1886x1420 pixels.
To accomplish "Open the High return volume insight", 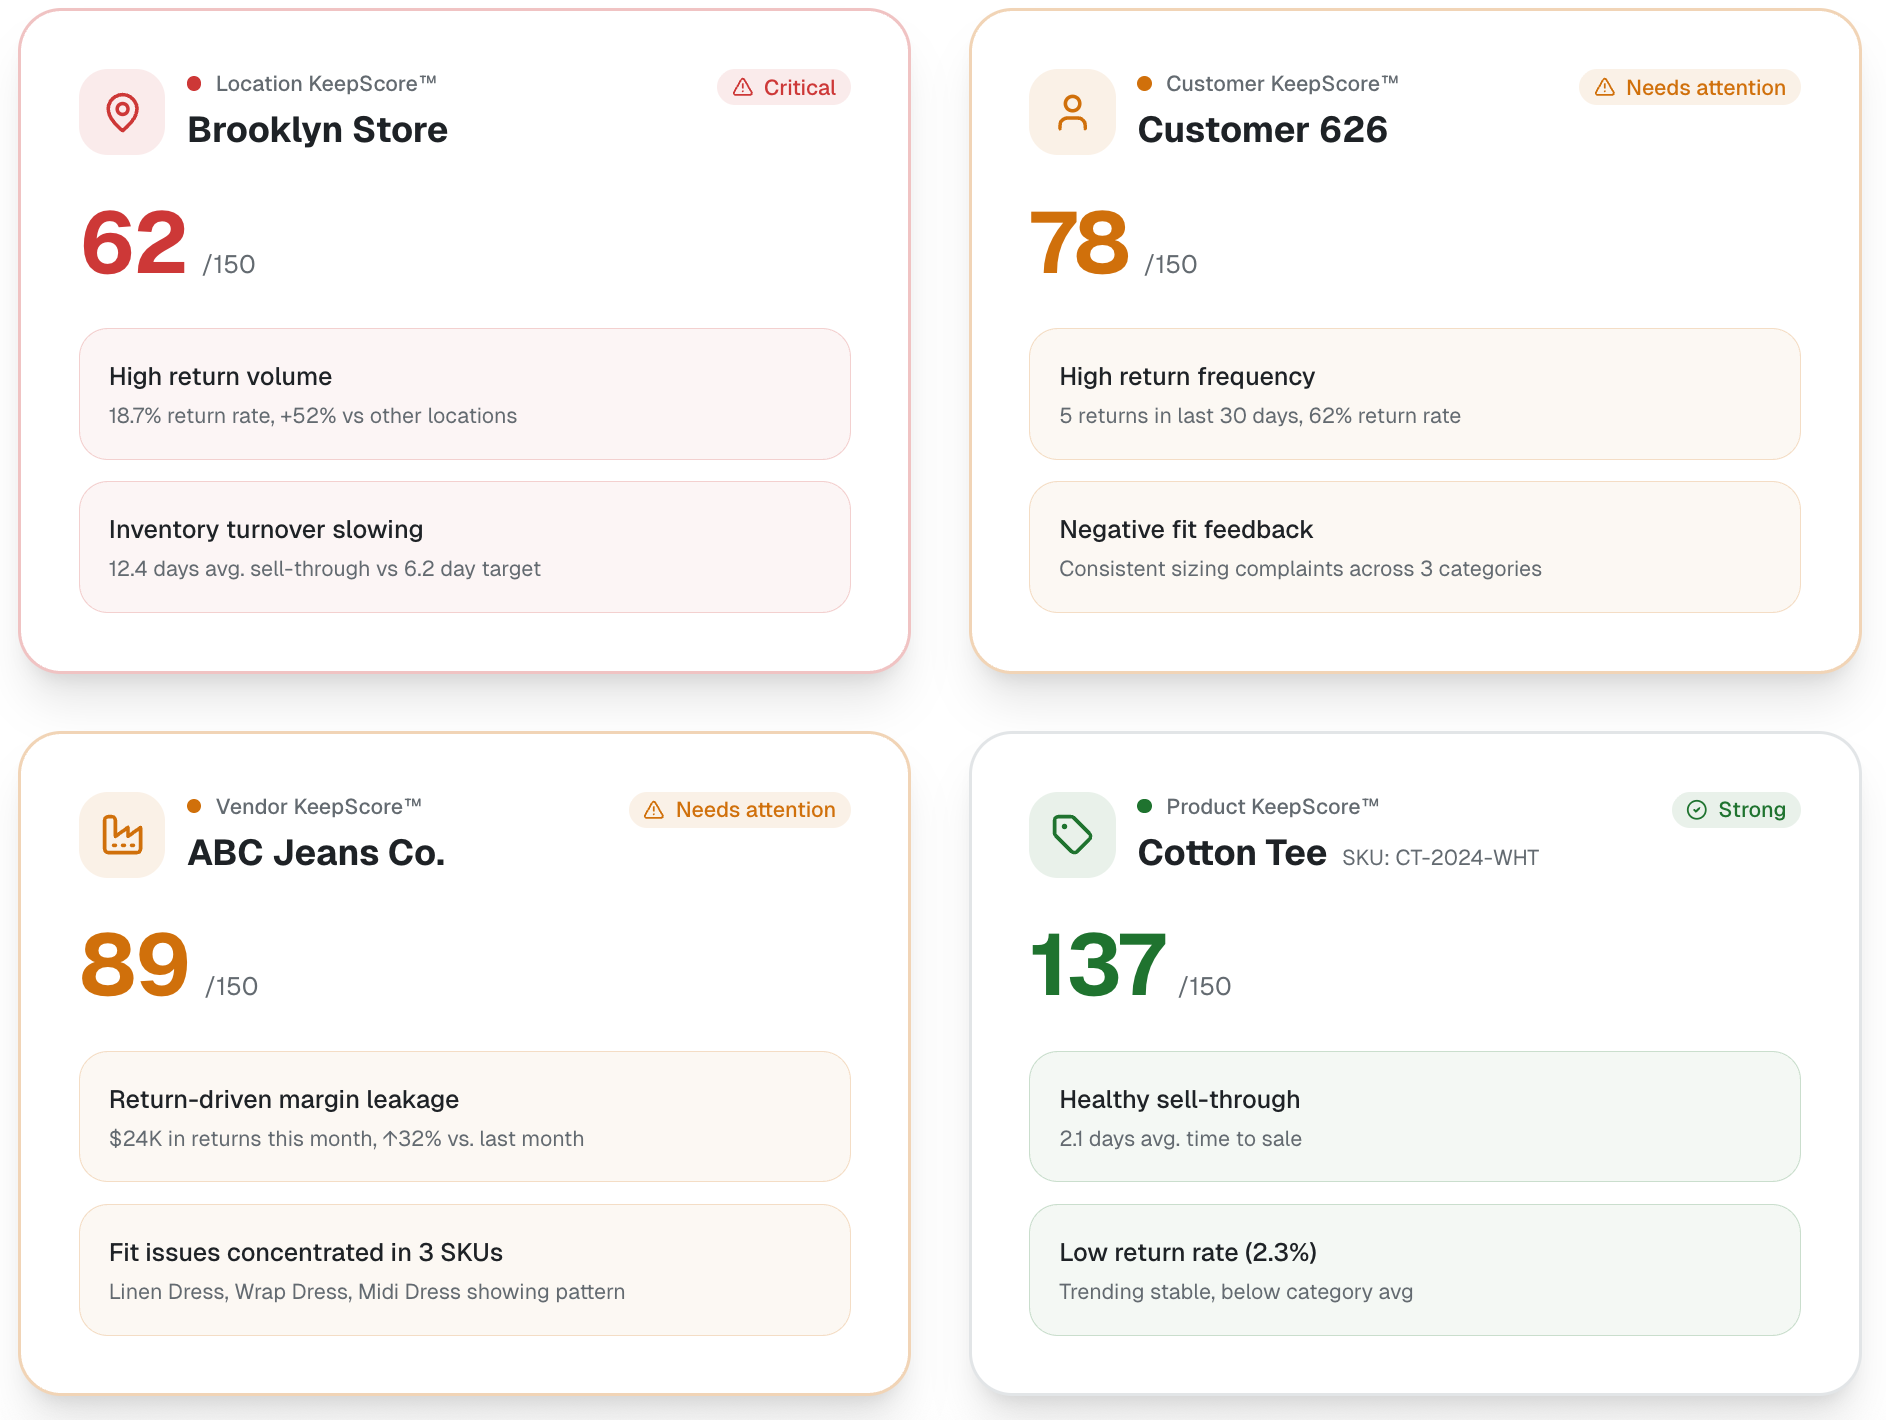I will (464, 394).
